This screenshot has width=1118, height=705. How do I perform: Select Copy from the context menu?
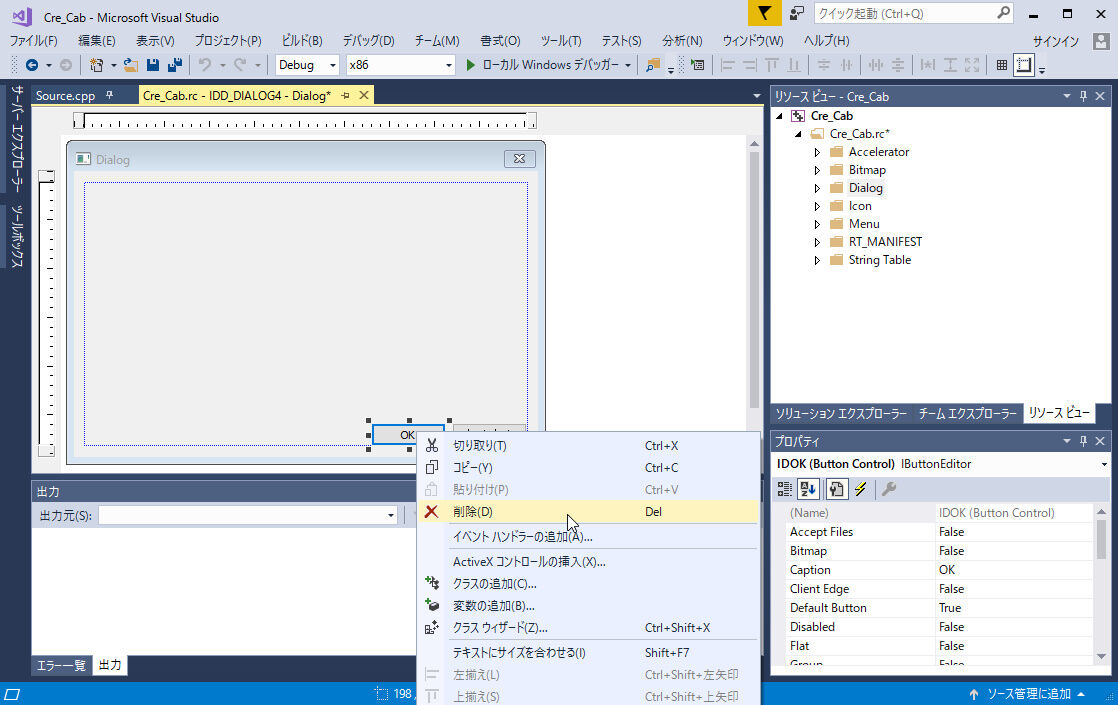589,468
